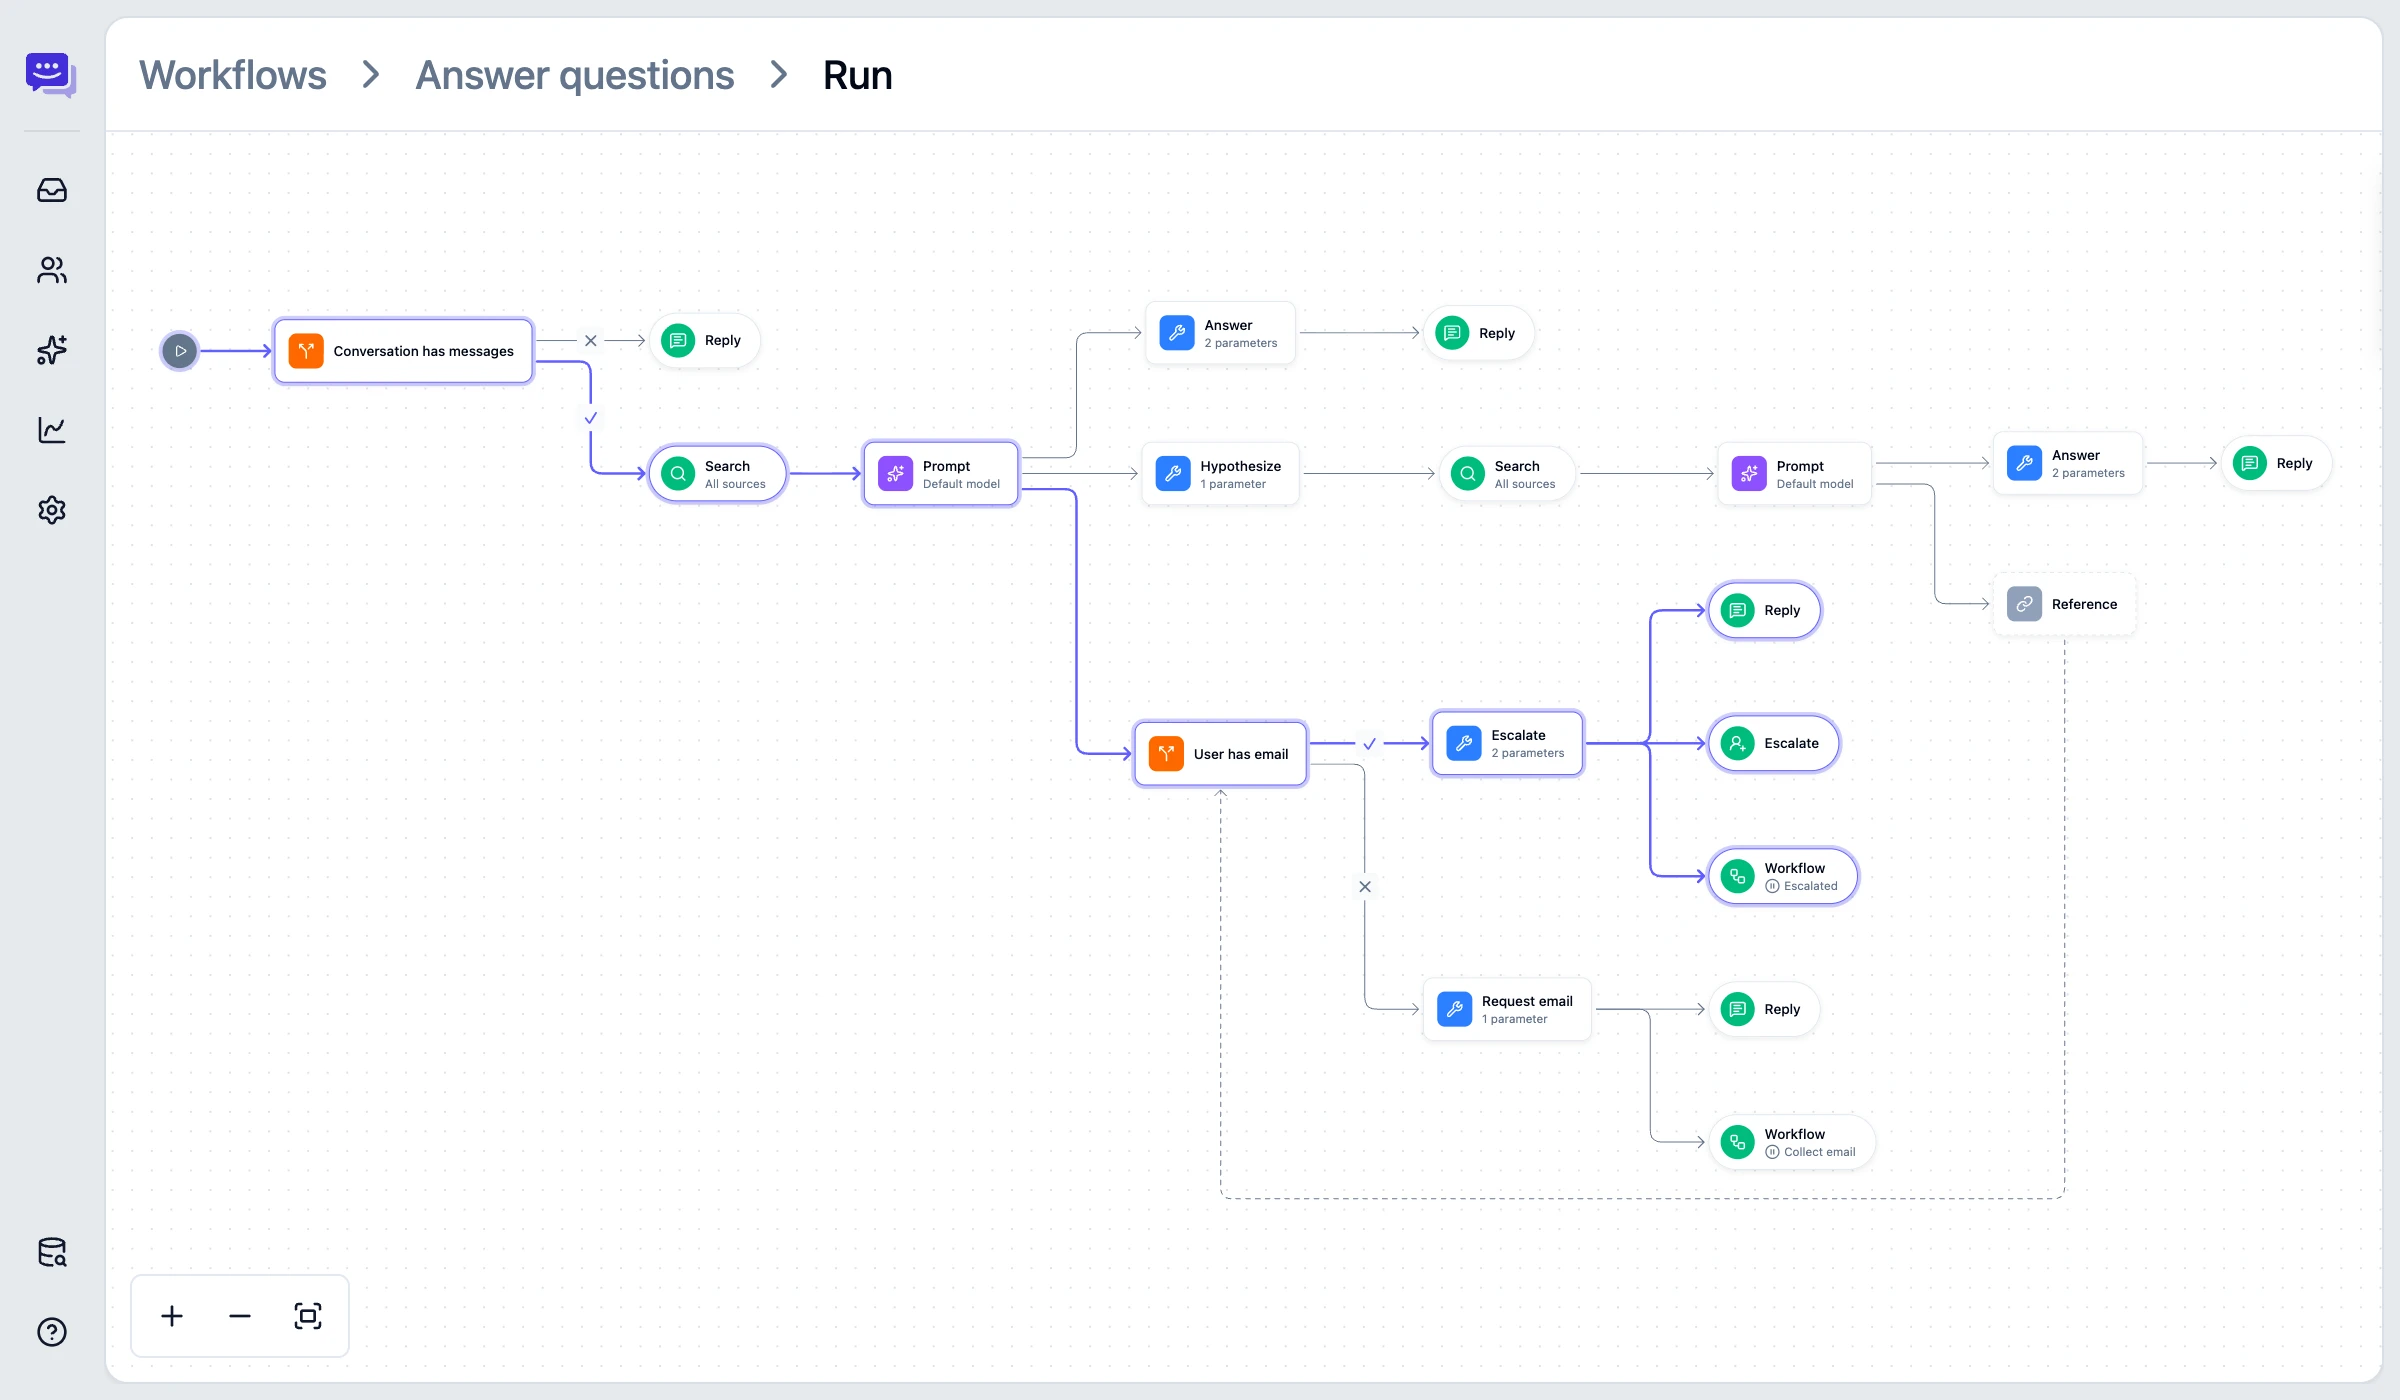The height and width of the screenshot is (1400, 2400).
Task: Open the AI sparkles icon in sidebar
Action: pyautogui.click(x=52, y=350)
